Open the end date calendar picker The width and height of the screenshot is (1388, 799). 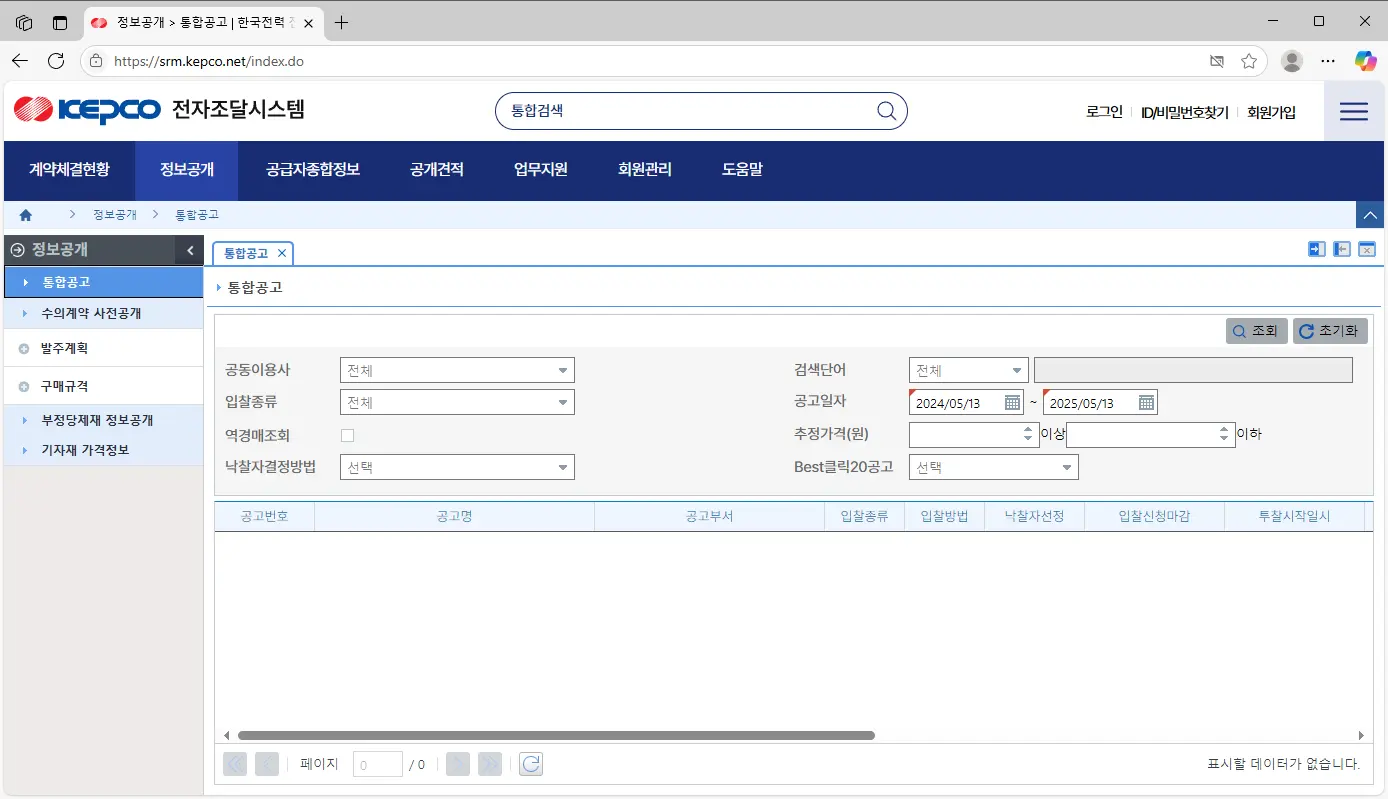point(1146,403)
